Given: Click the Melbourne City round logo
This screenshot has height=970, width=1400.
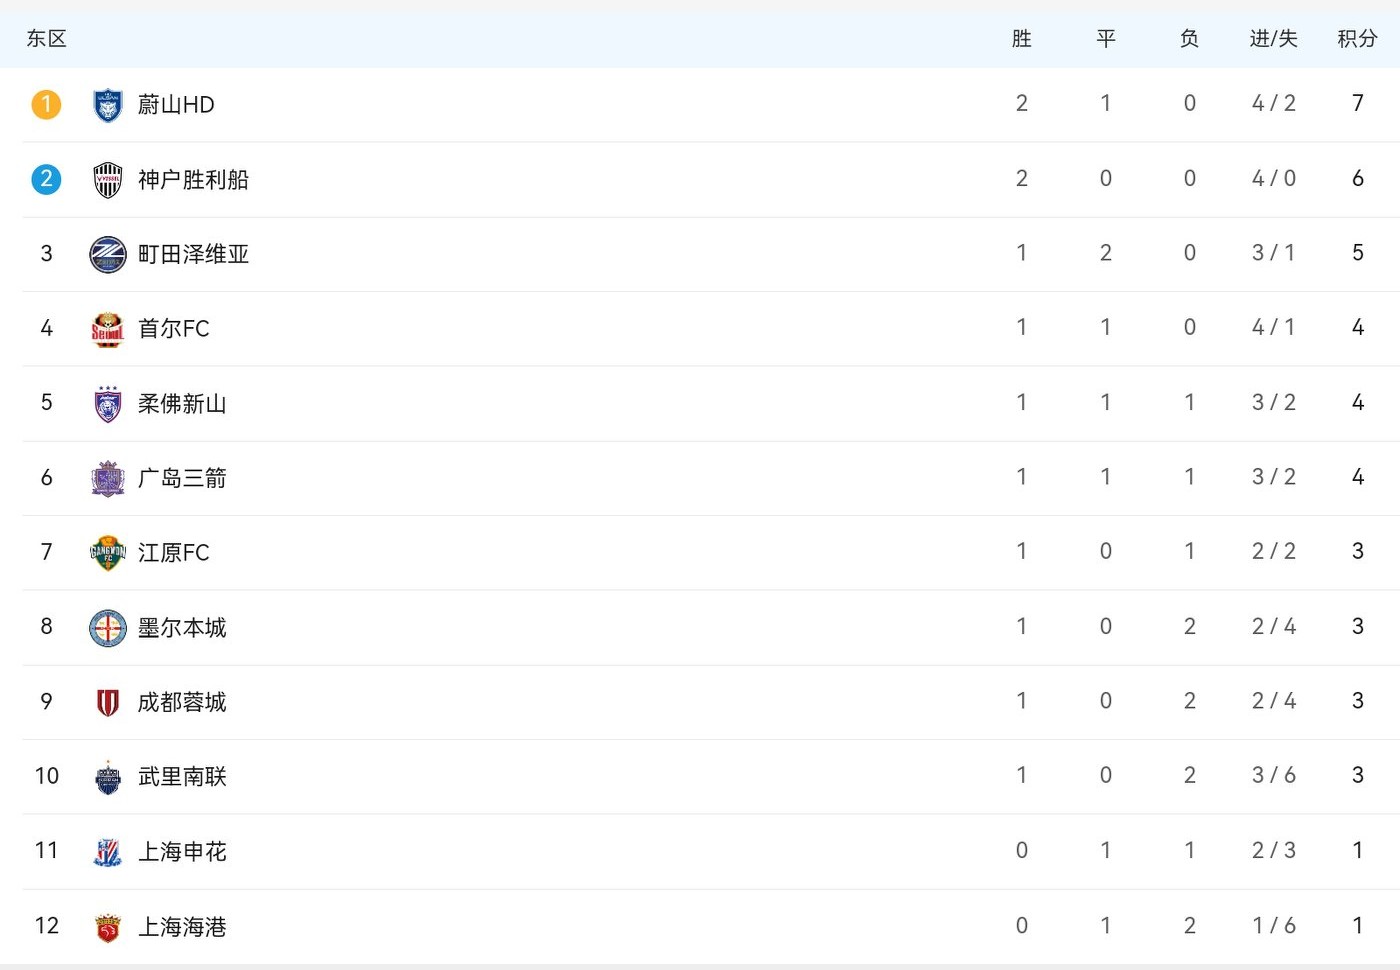Looking at the screenshot, I should (x=107, y=627).
